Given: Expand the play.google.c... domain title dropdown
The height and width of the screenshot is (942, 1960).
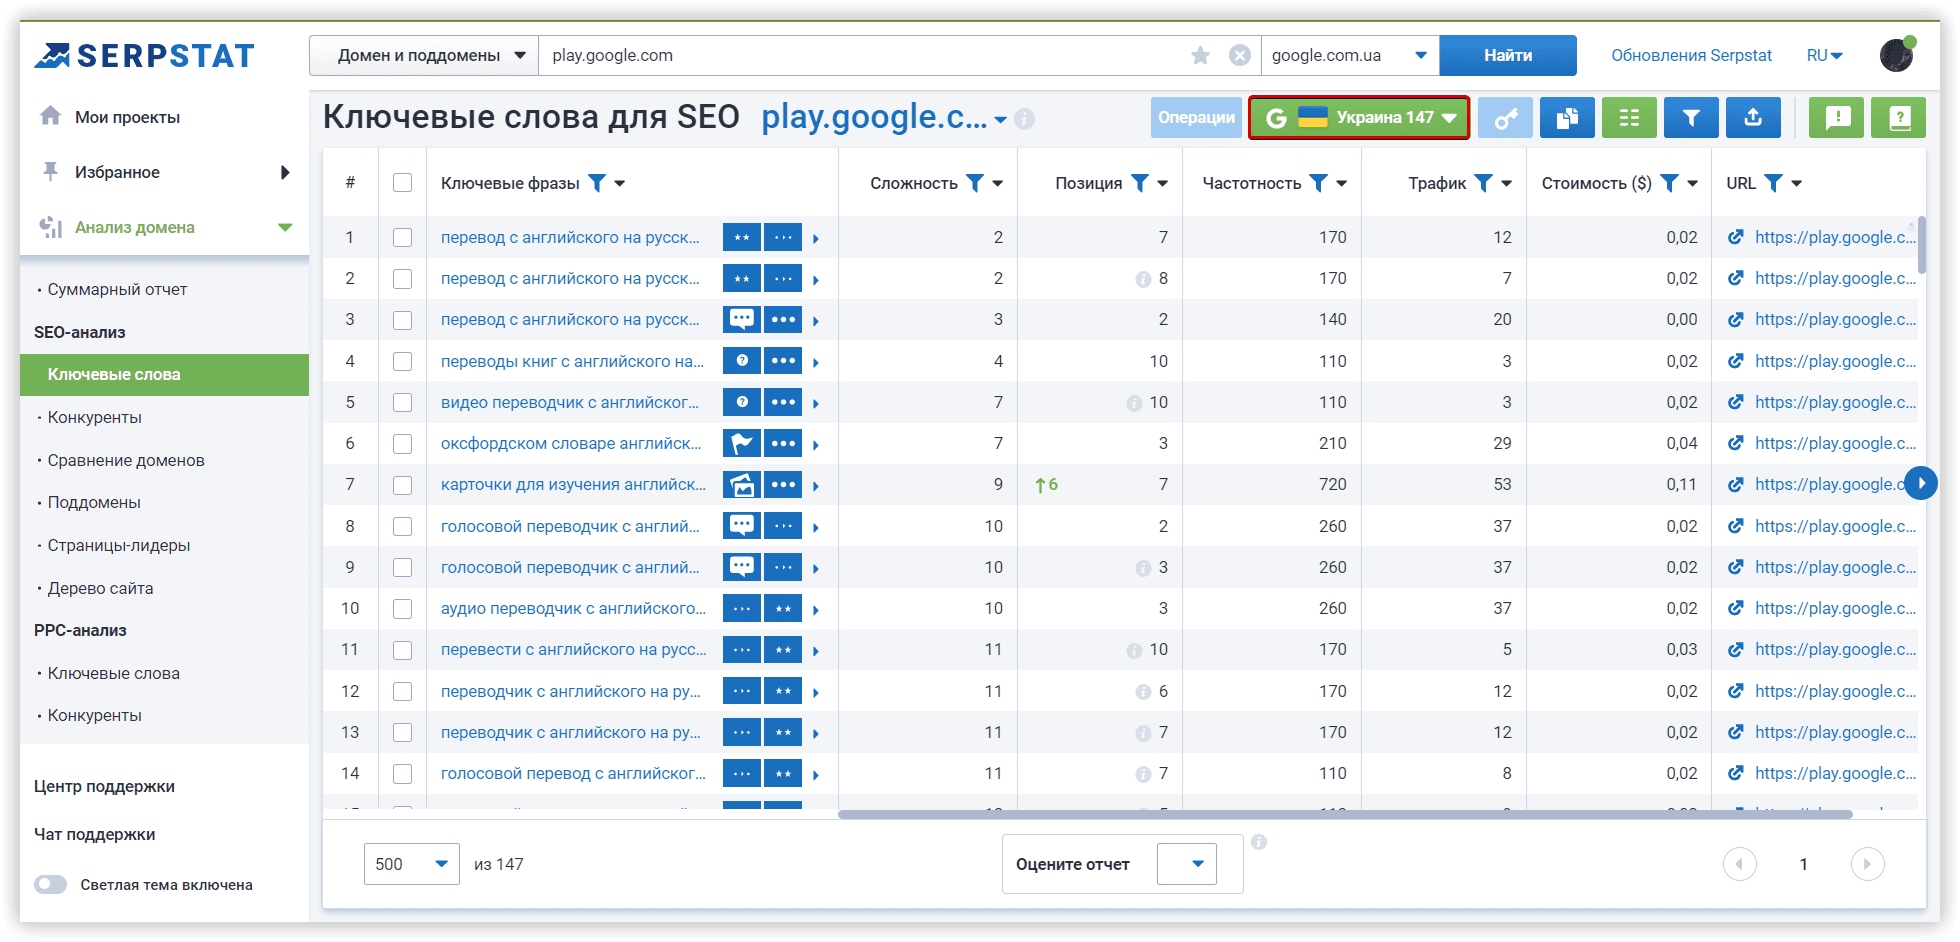Looking at the screenshot, I should 1000,120.
